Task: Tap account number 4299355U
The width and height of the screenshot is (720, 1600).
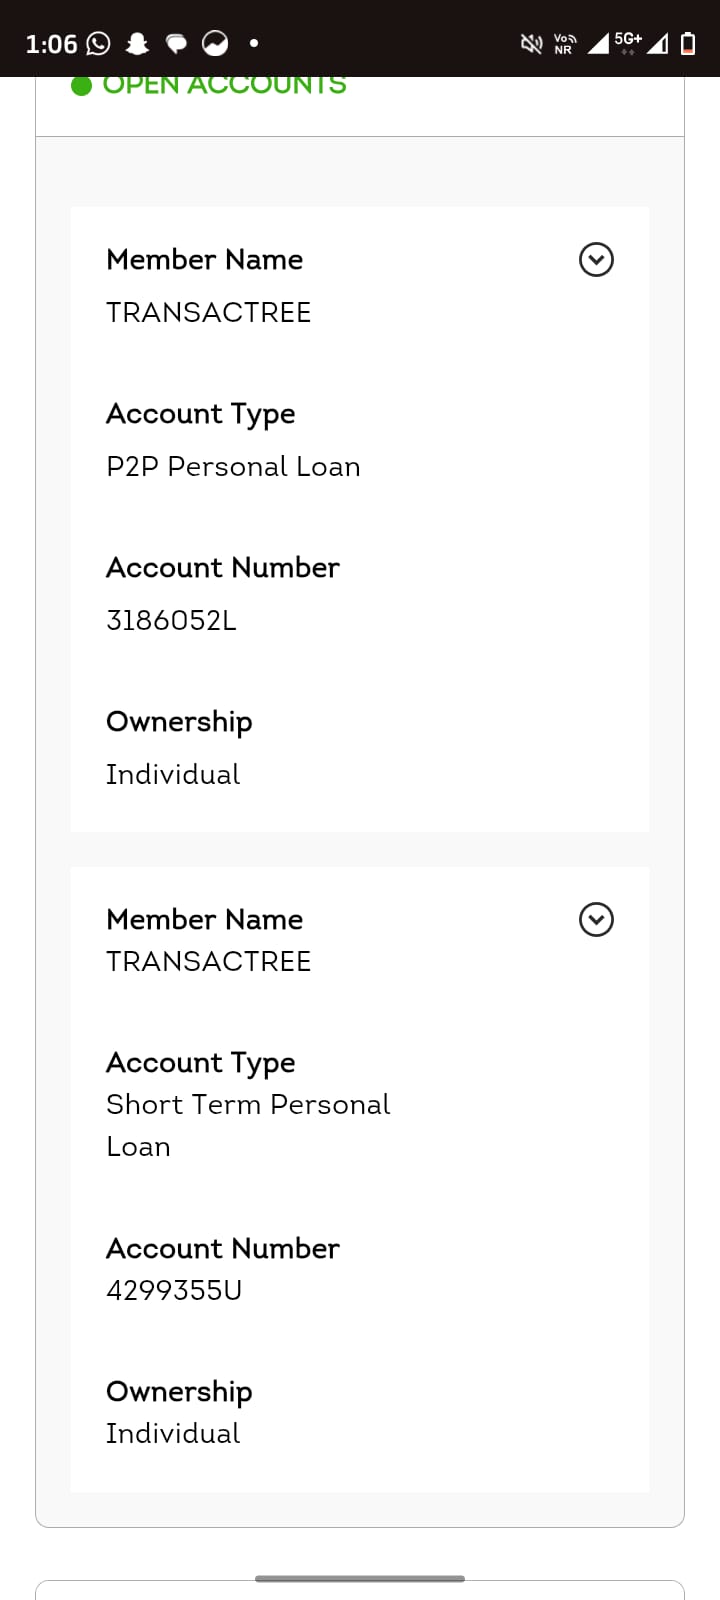Action: tap(174, 1291)
